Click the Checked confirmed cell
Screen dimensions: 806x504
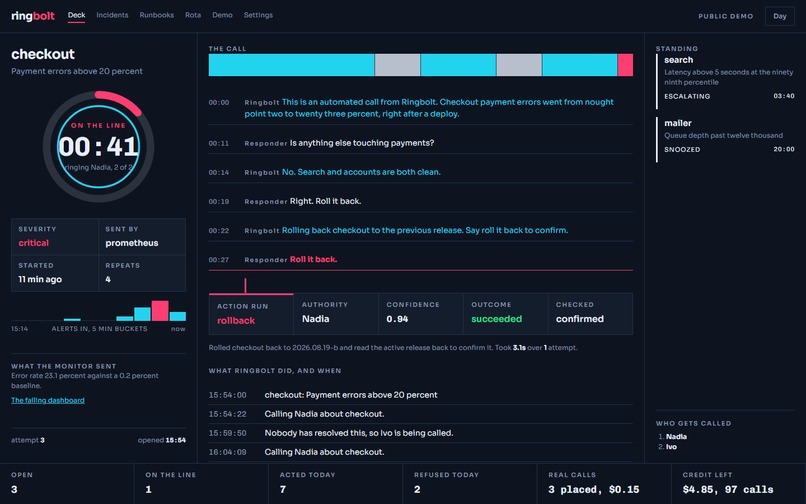click(x=590, y=314)
